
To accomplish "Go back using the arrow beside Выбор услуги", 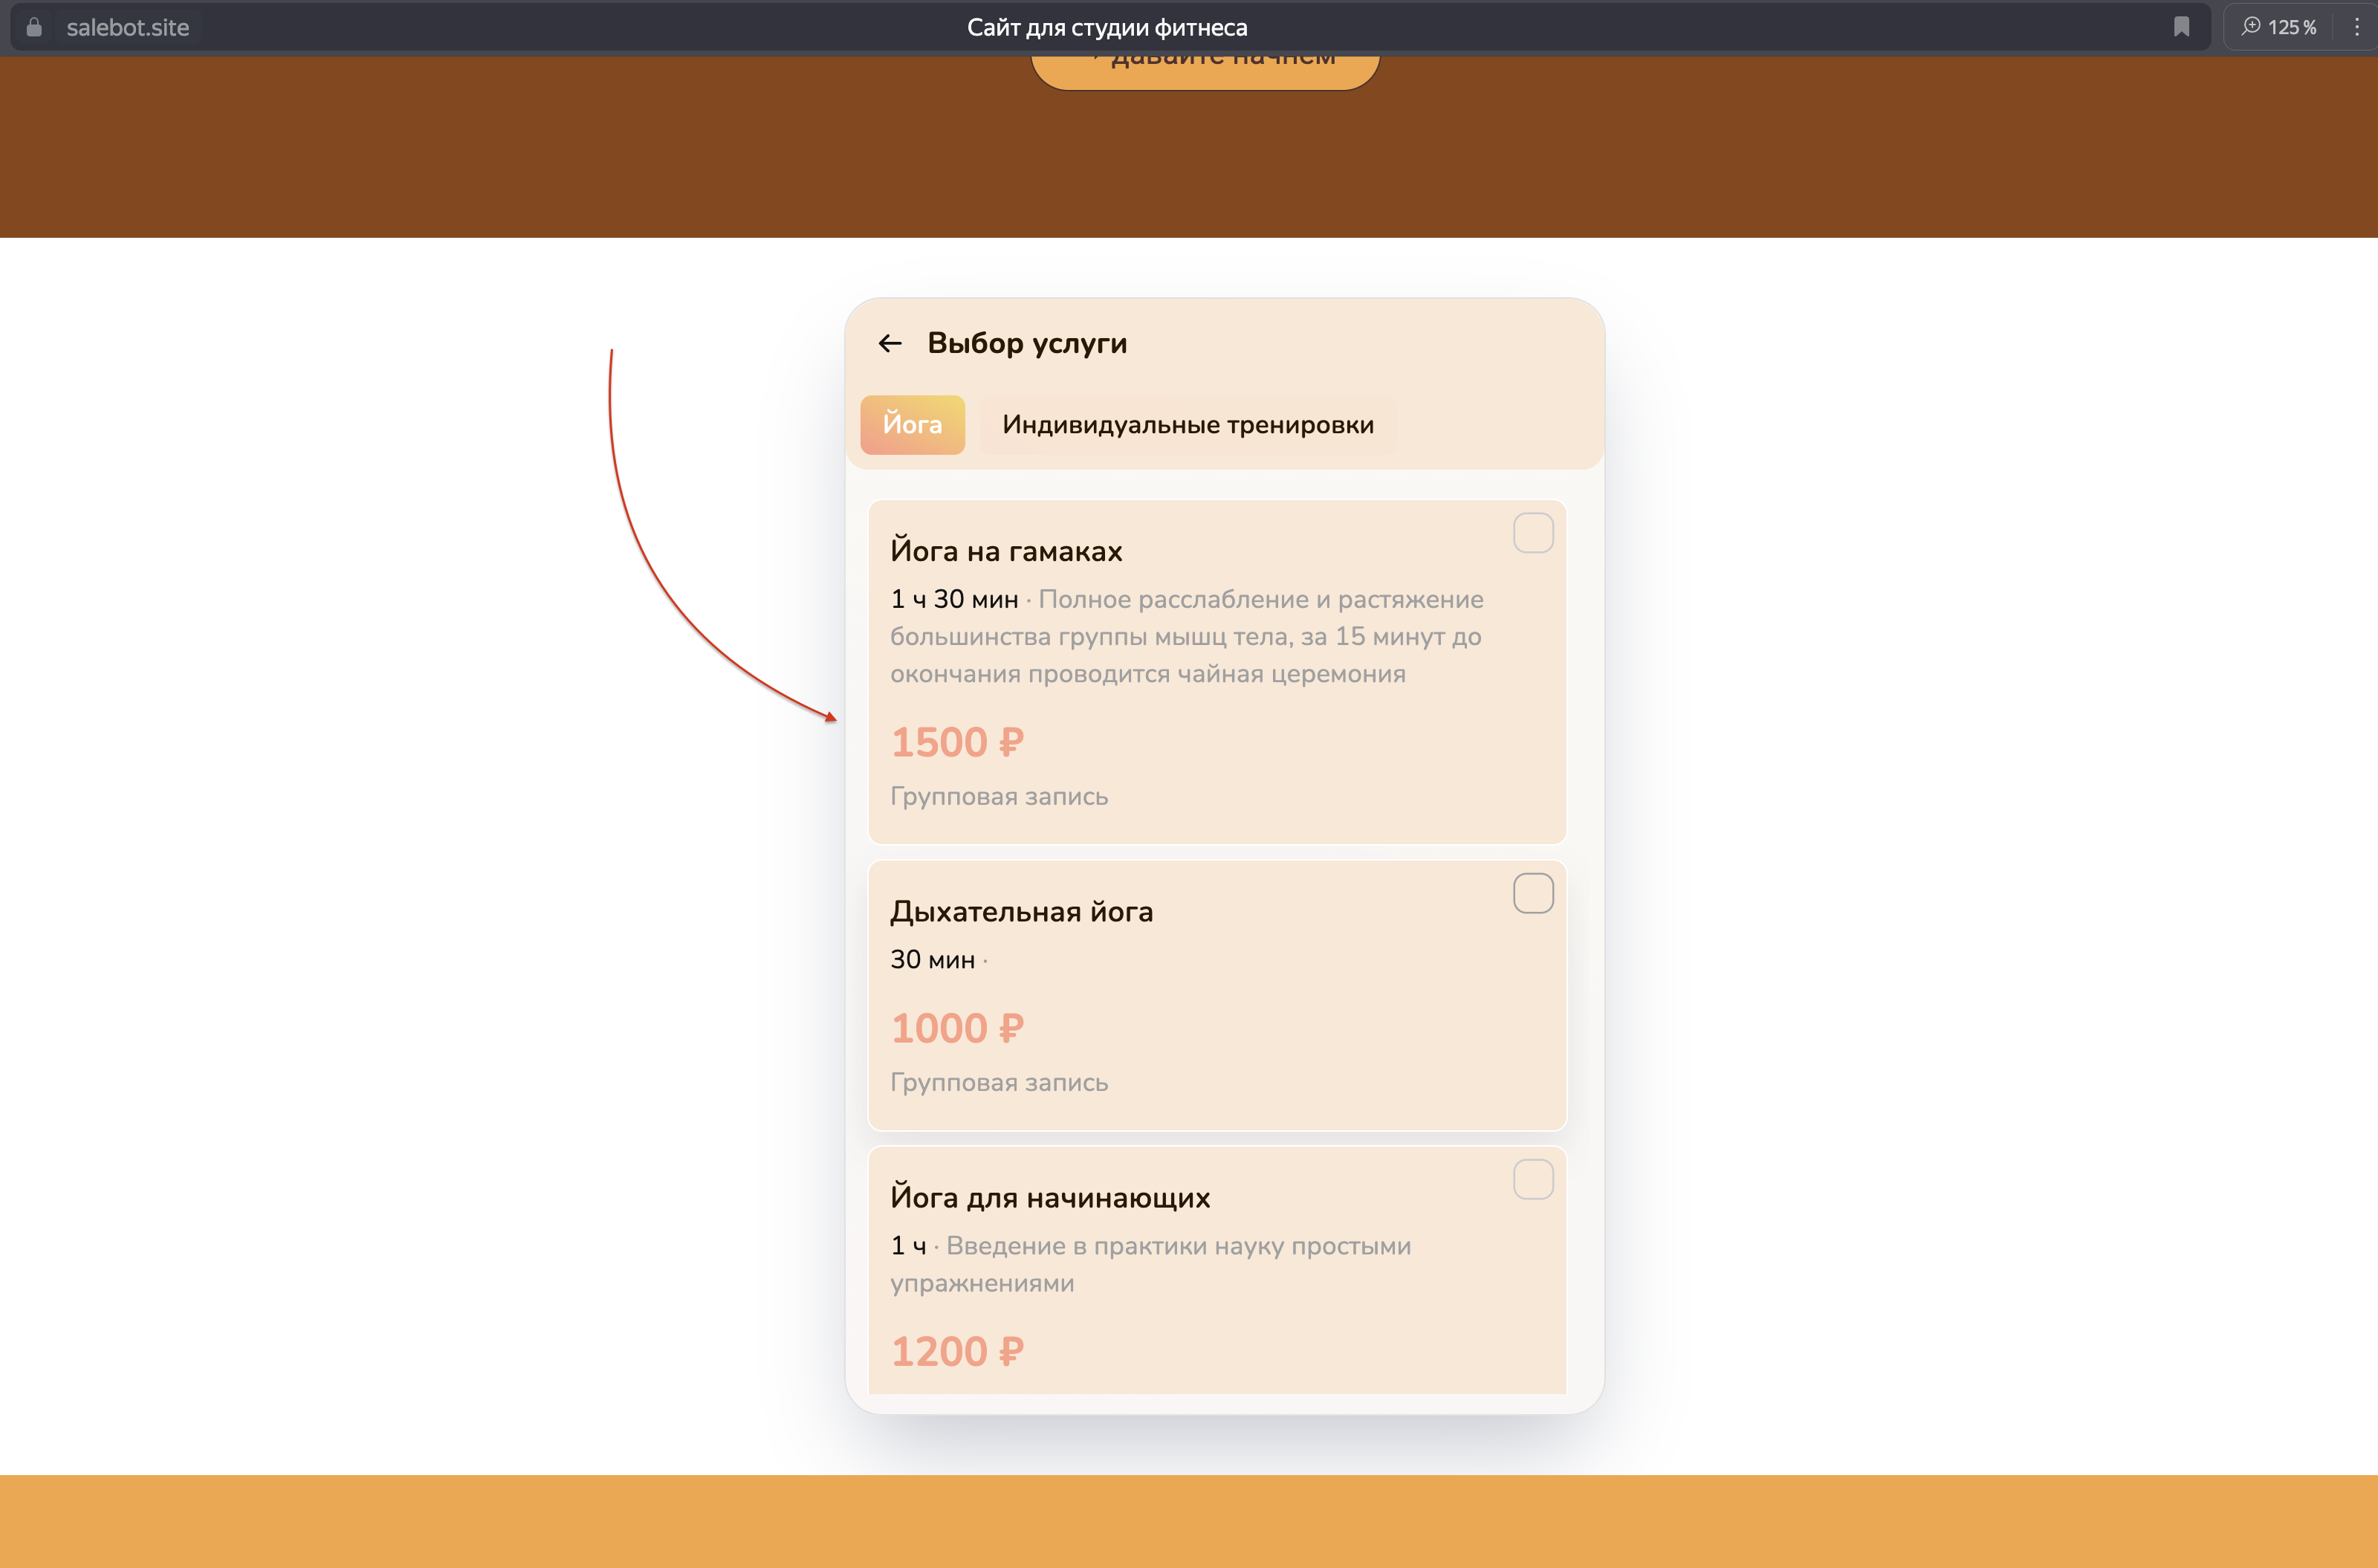I will (x=889, y=344).
